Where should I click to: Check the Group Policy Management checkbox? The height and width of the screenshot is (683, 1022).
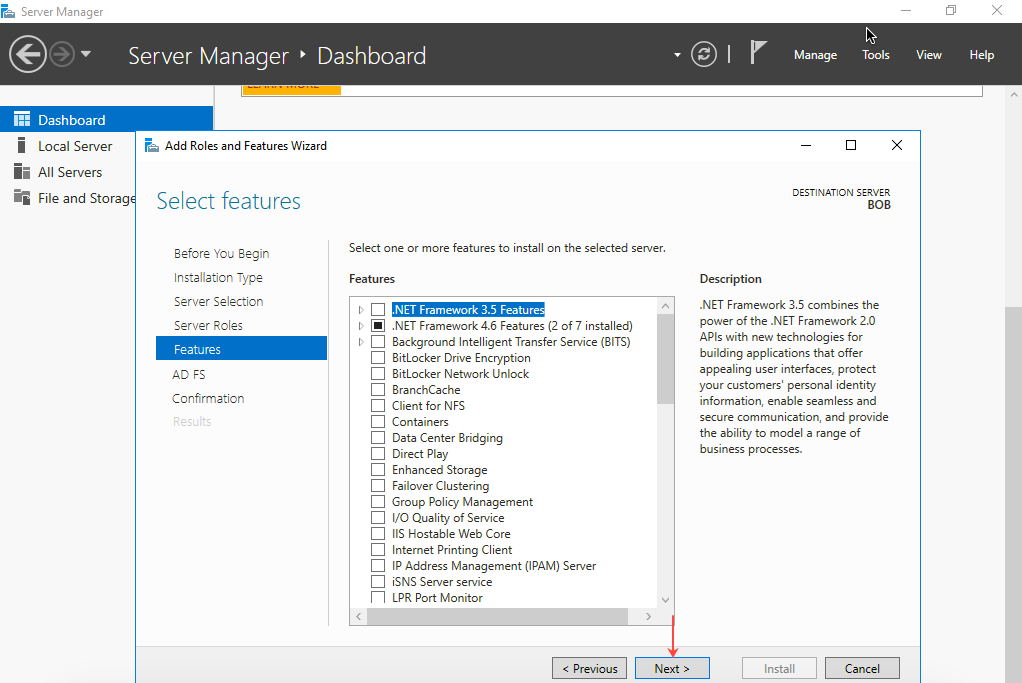coord(378,502)
